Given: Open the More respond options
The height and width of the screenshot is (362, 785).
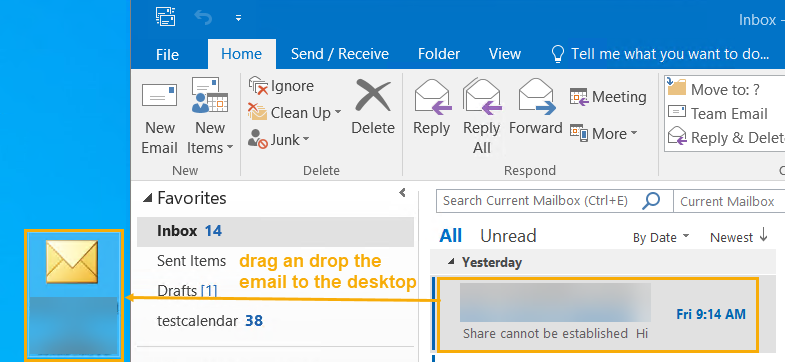Looking at the screenshot, I should coord(604,134).
